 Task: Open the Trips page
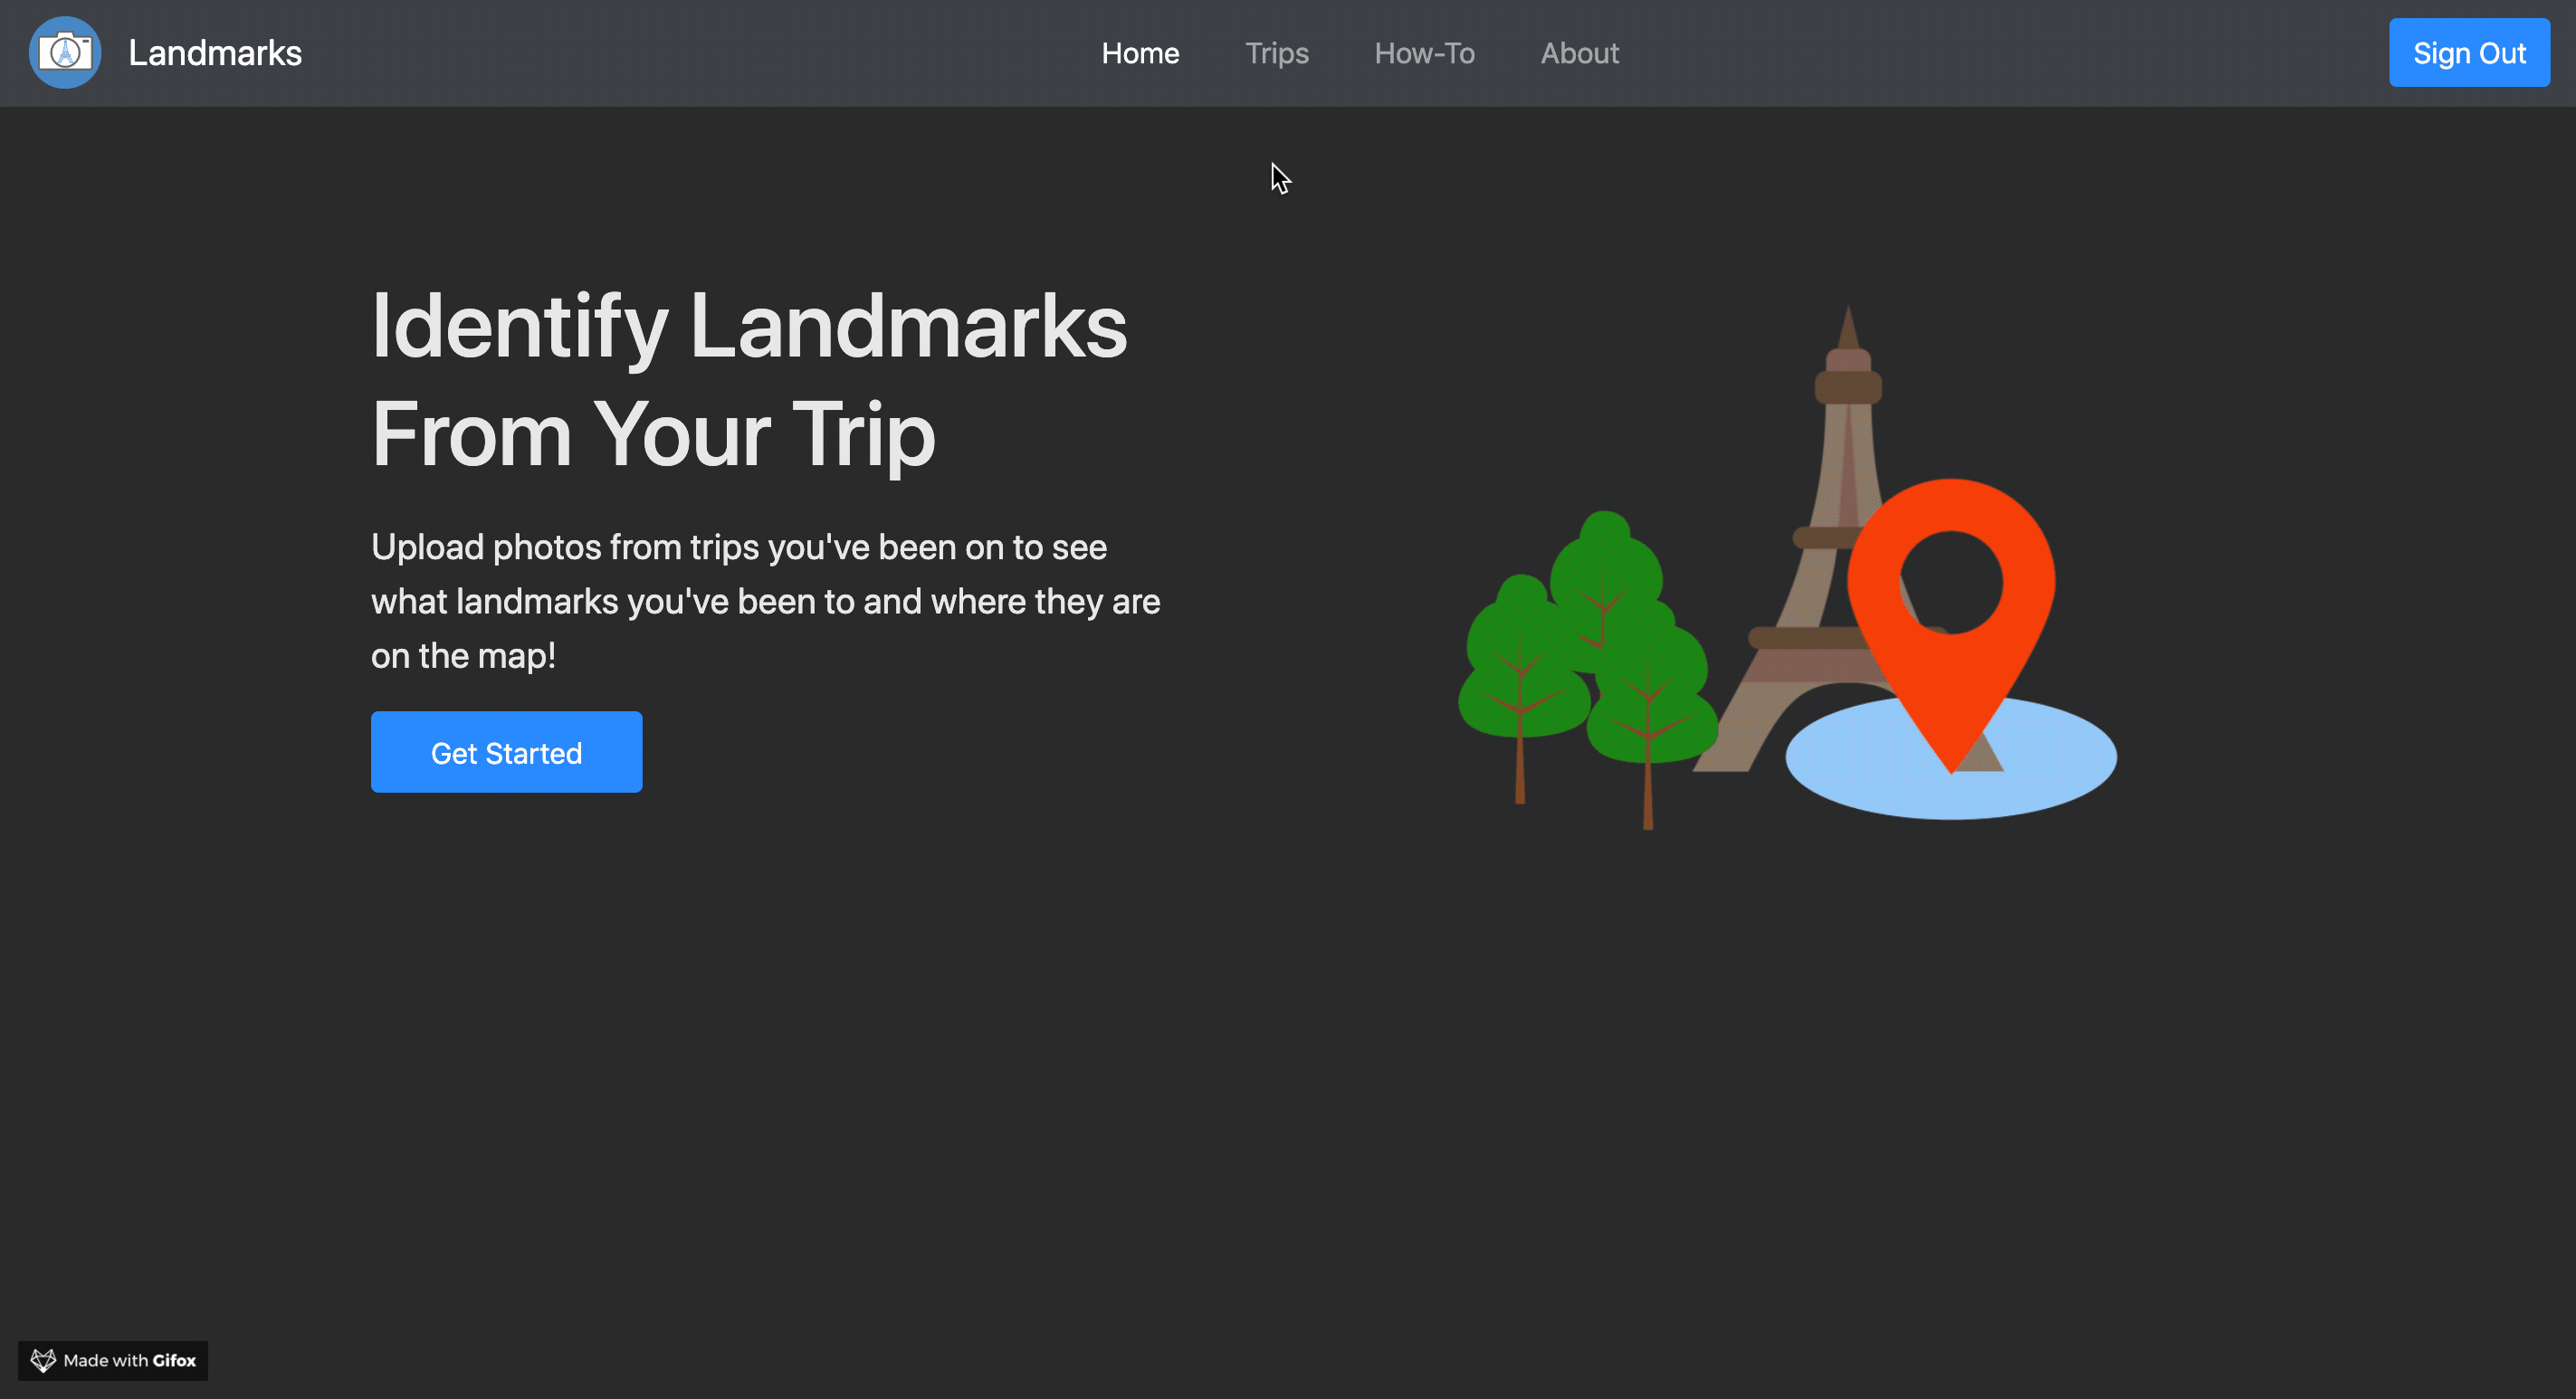pyautogui.click(x=1276, y=53)
